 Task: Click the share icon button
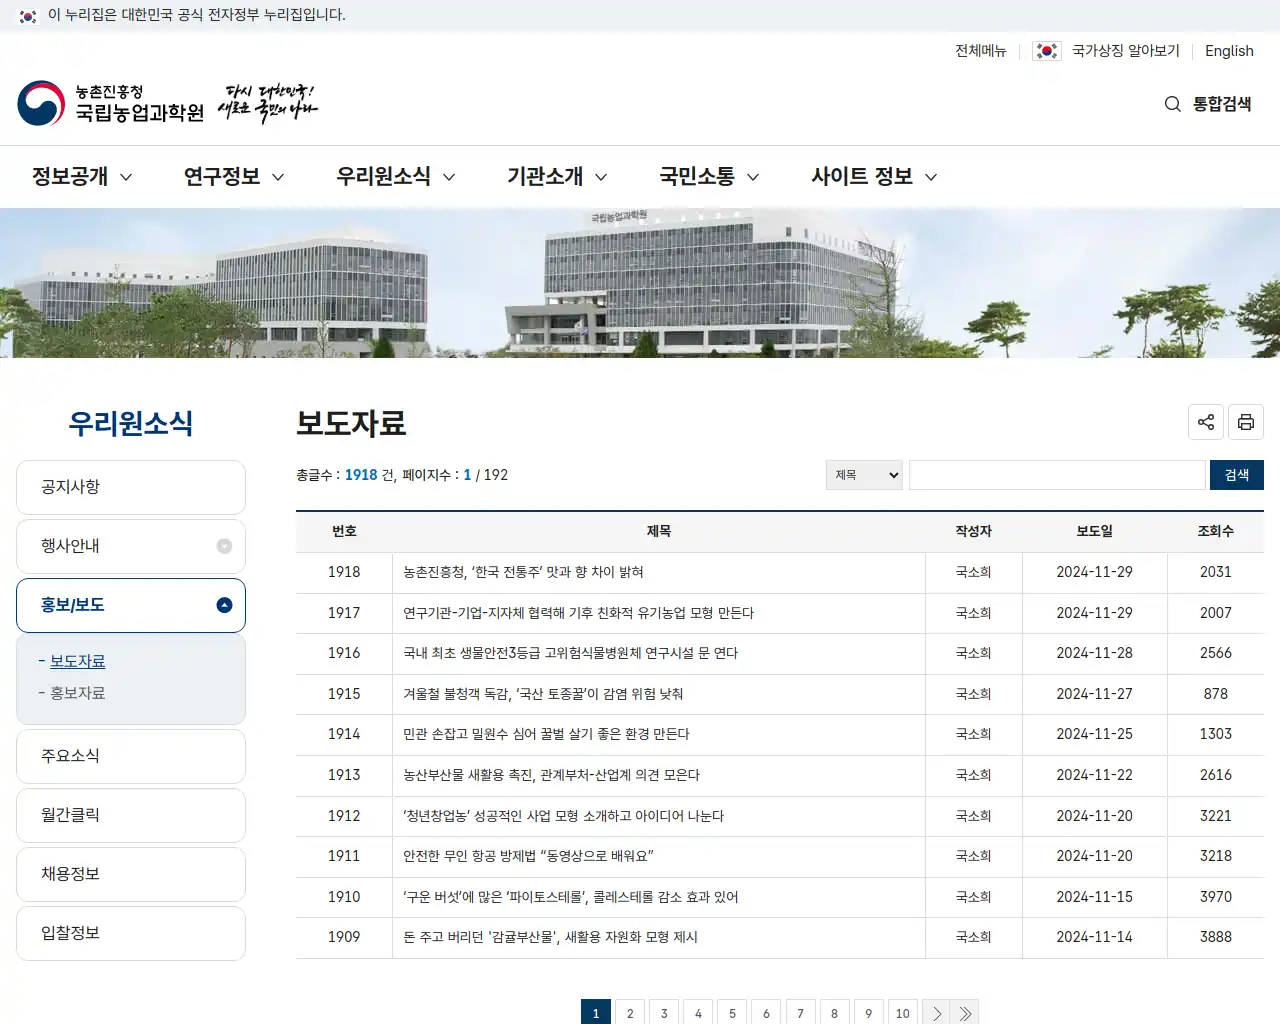tap(1206, 422)
